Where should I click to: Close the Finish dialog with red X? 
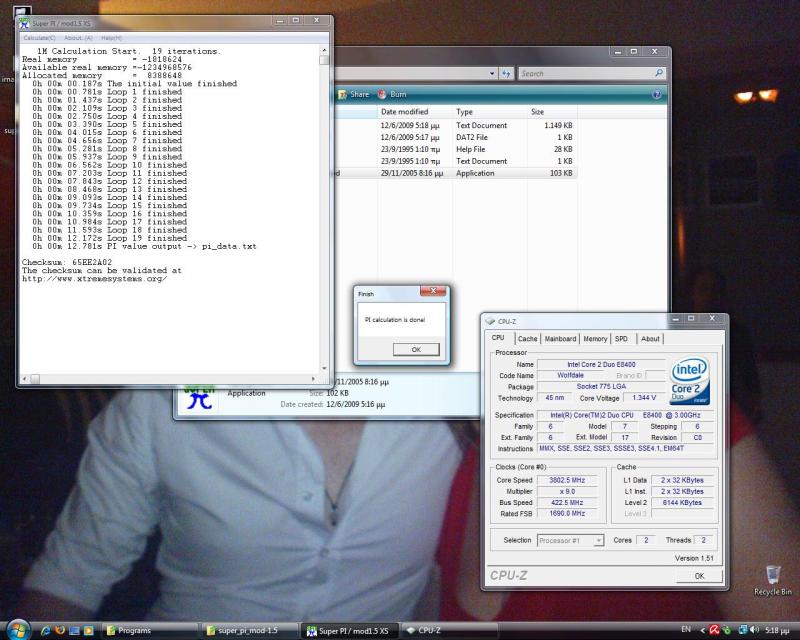433,291
